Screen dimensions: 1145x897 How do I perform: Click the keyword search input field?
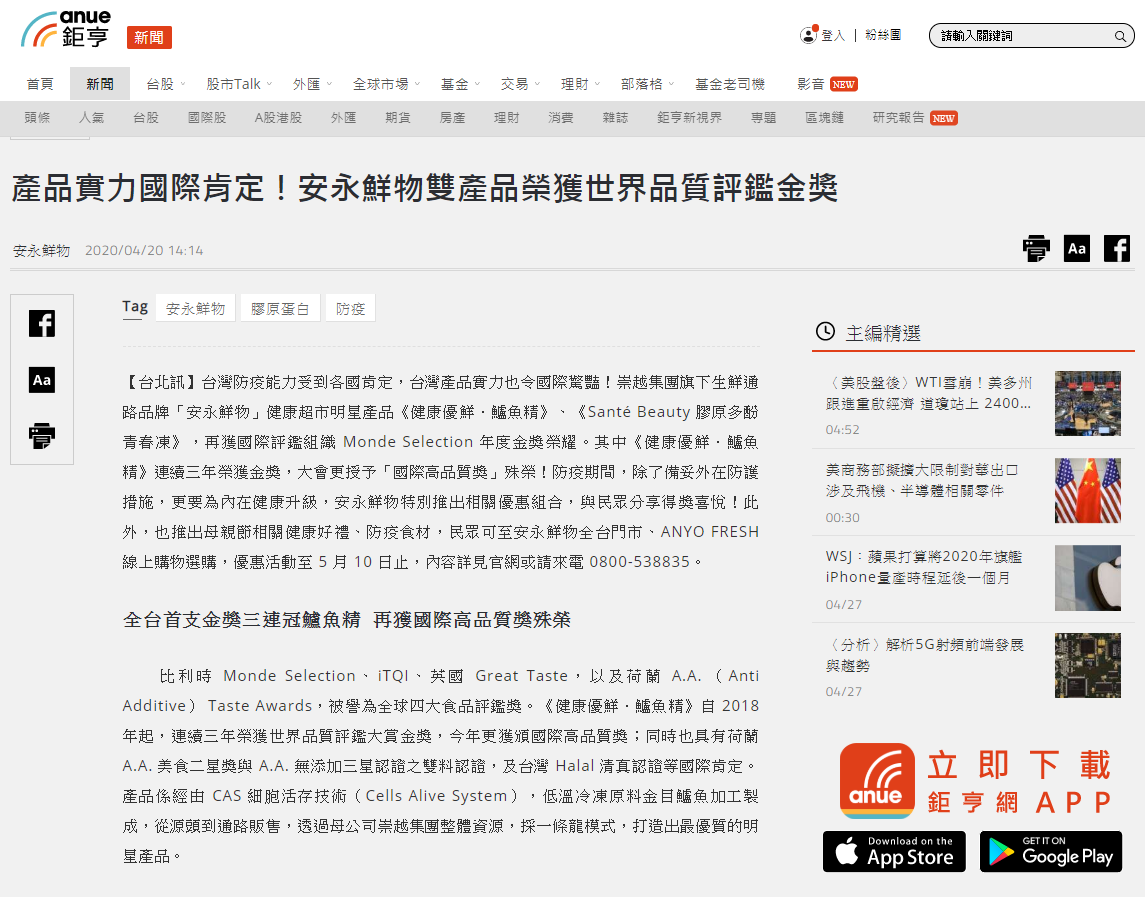coord(1020,36)
